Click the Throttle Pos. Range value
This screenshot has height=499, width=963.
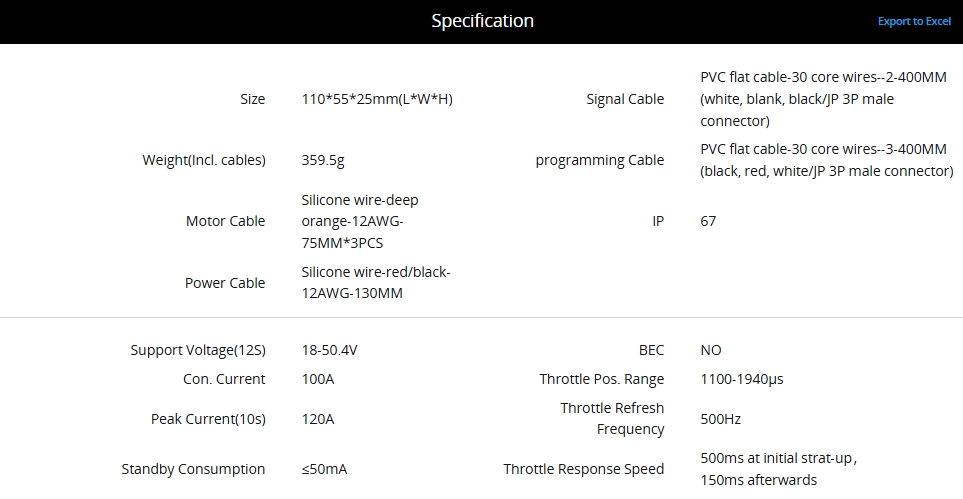[x=742, y=379]
